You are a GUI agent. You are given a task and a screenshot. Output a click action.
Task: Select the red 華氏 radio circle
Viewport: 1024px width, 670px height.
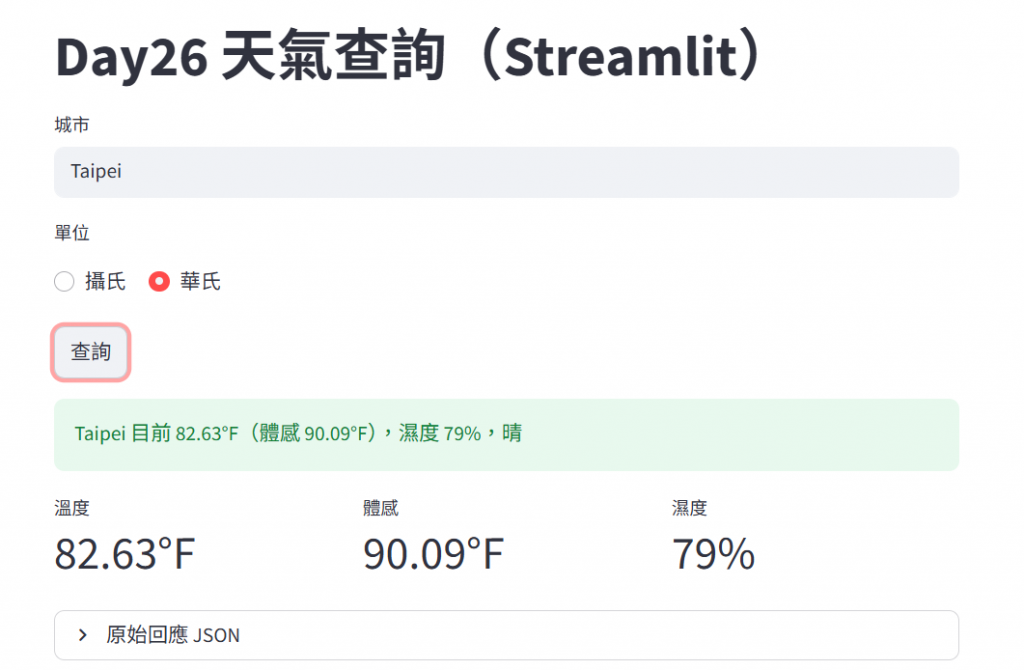(x=159, y=281)
